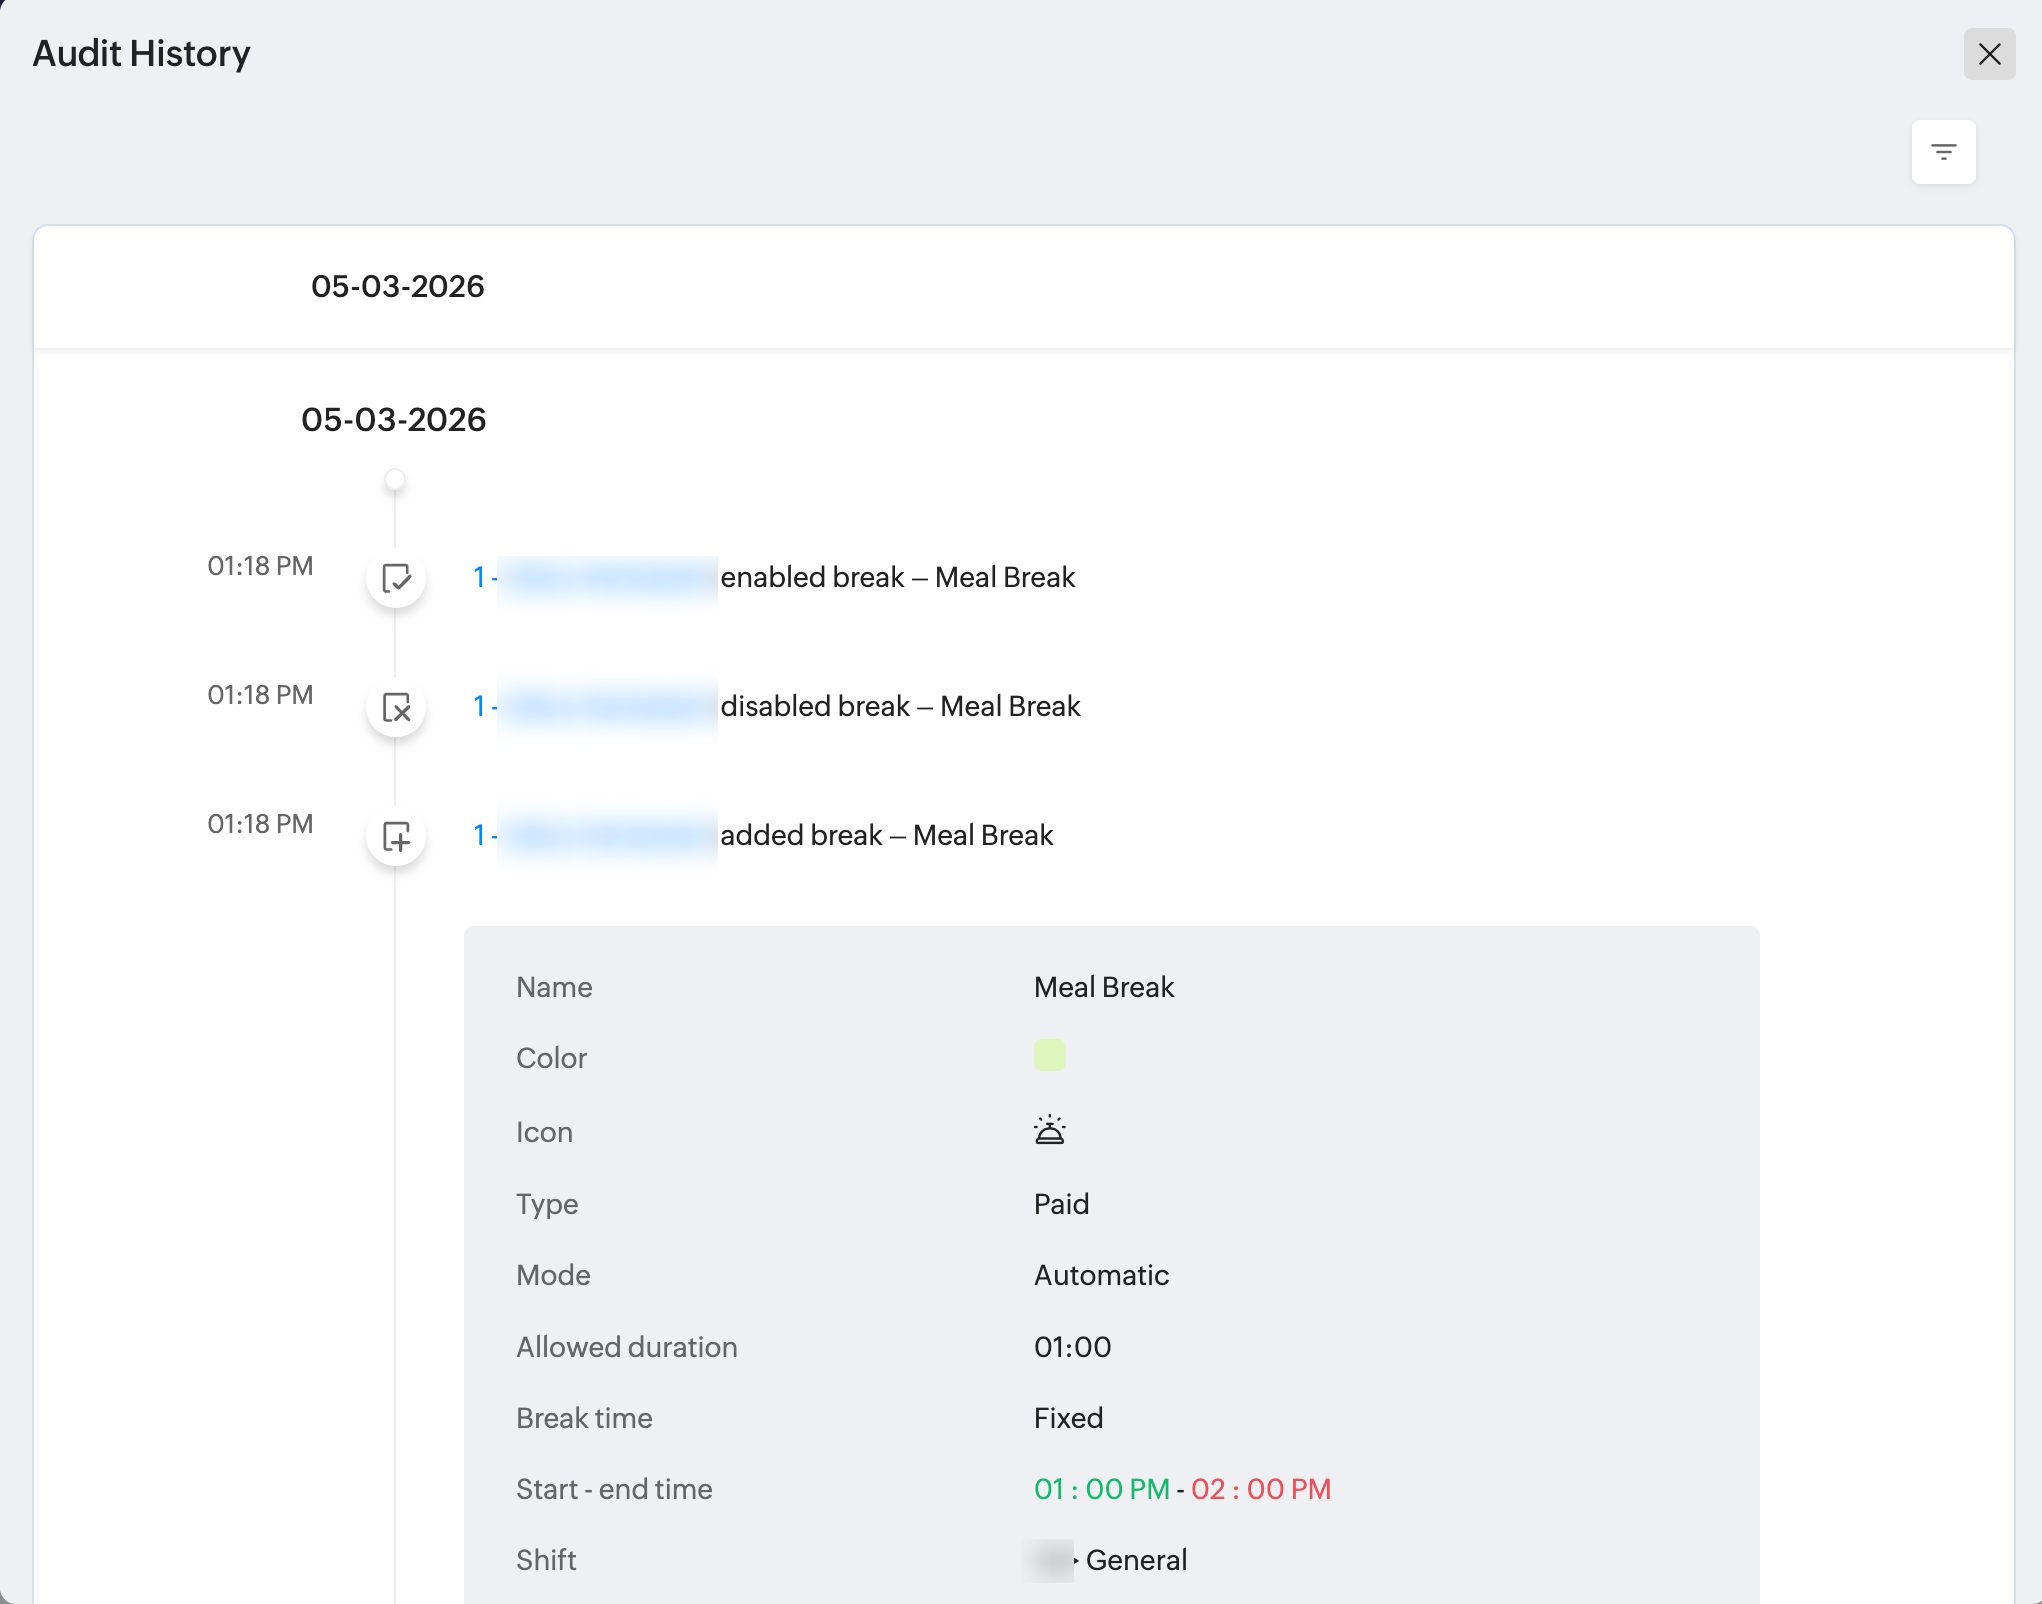
Task: Click the meal bell icon in details
Action: (x=1049, y=1130)
